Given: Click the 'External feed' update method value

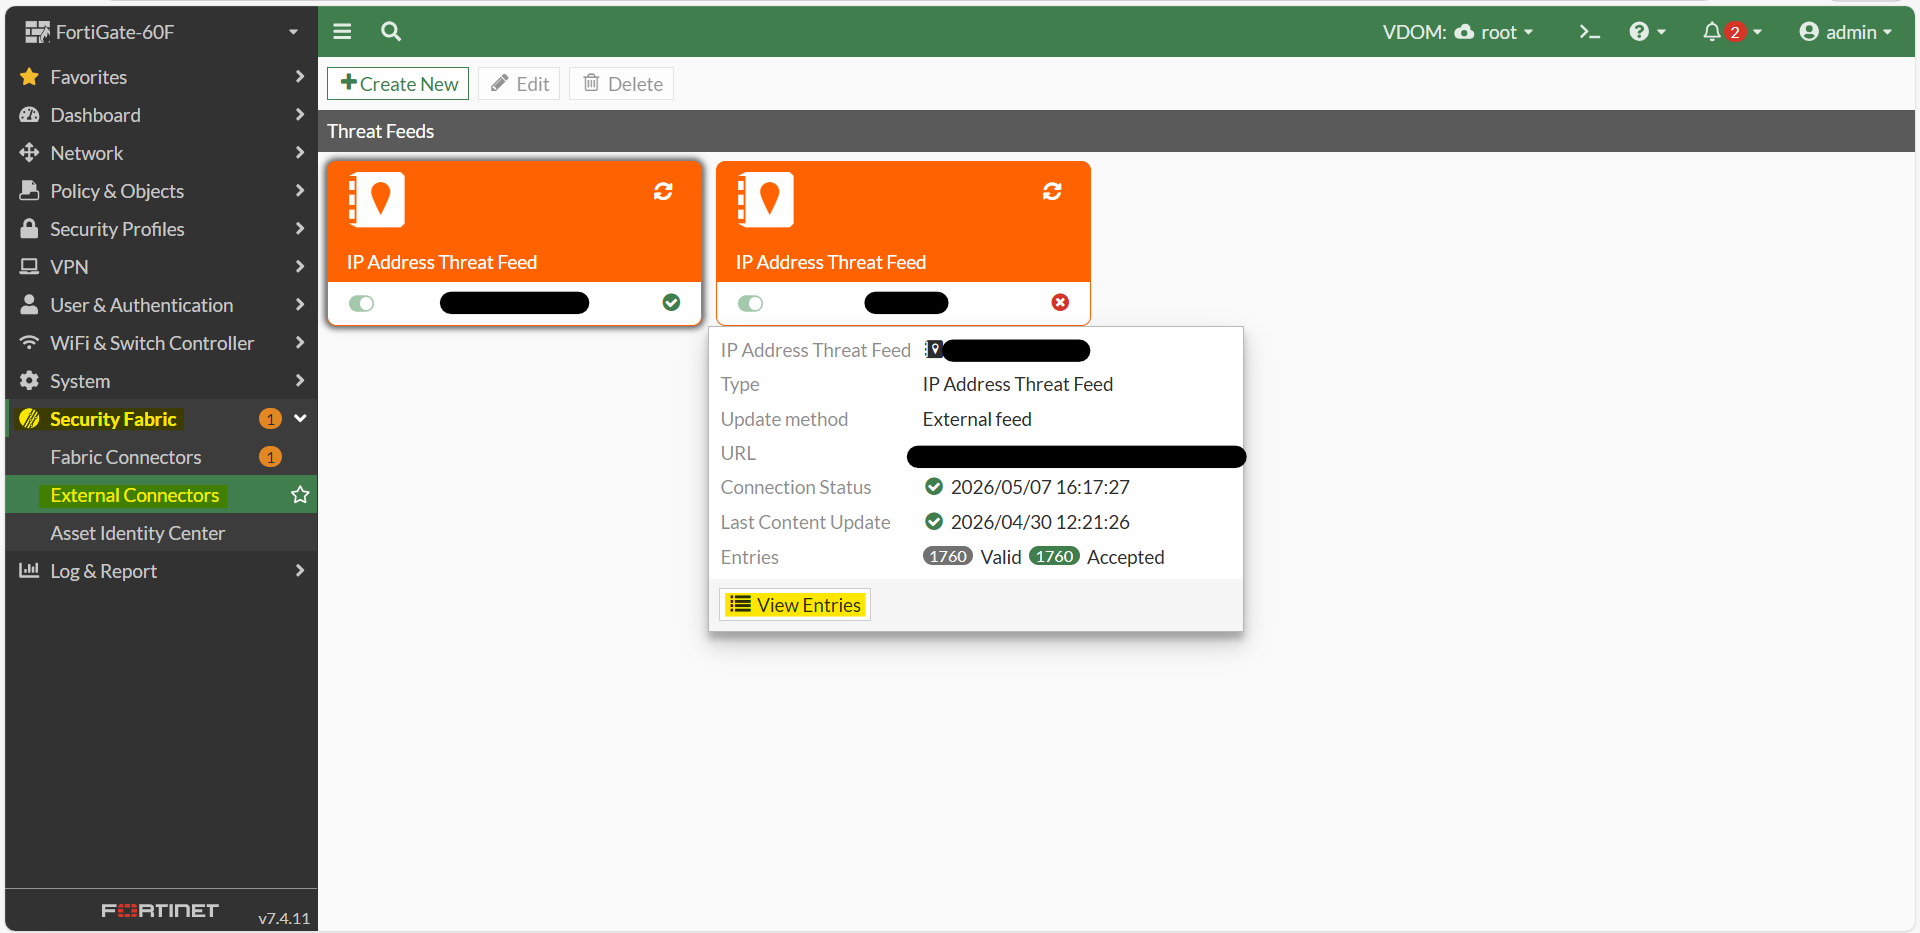Looking at the screenshot, I should 977,419.
